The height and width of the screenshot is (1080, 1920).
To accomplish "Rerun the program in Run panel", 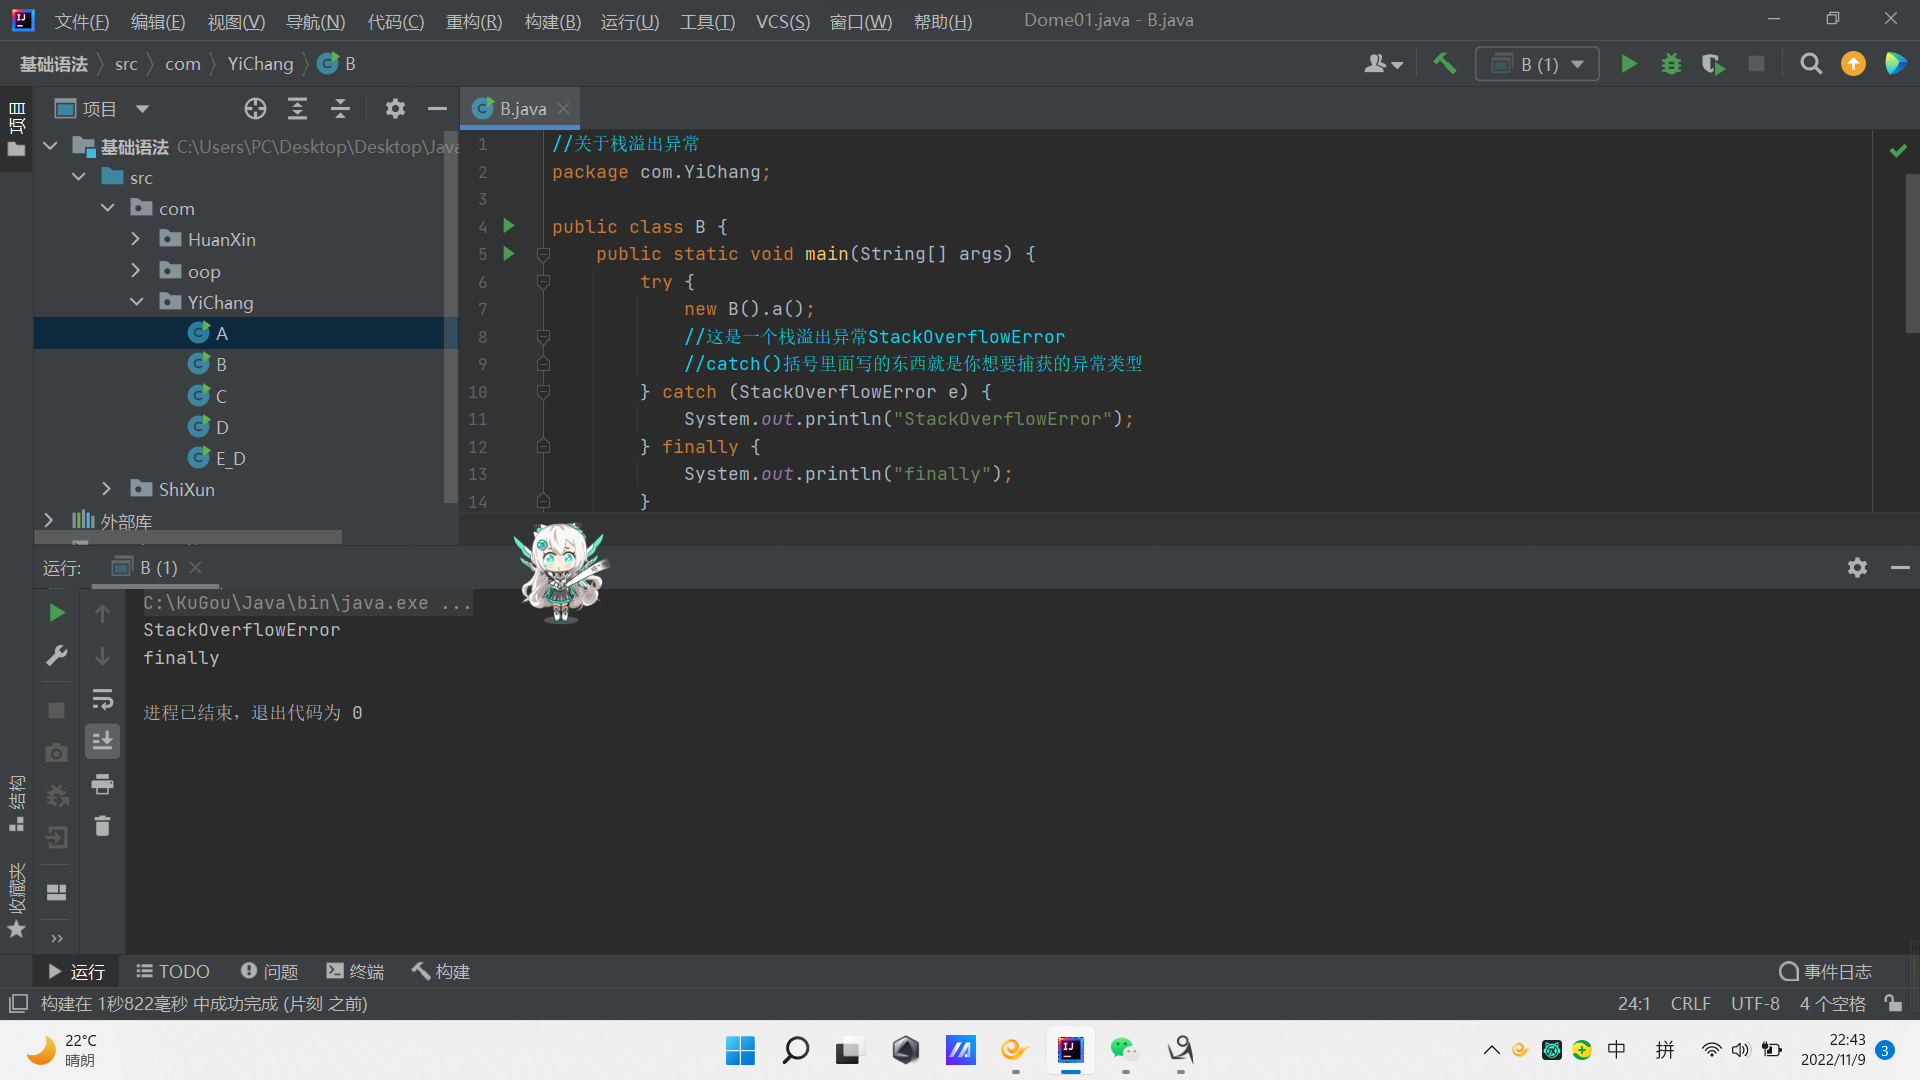I will click(x=57, y=613).
